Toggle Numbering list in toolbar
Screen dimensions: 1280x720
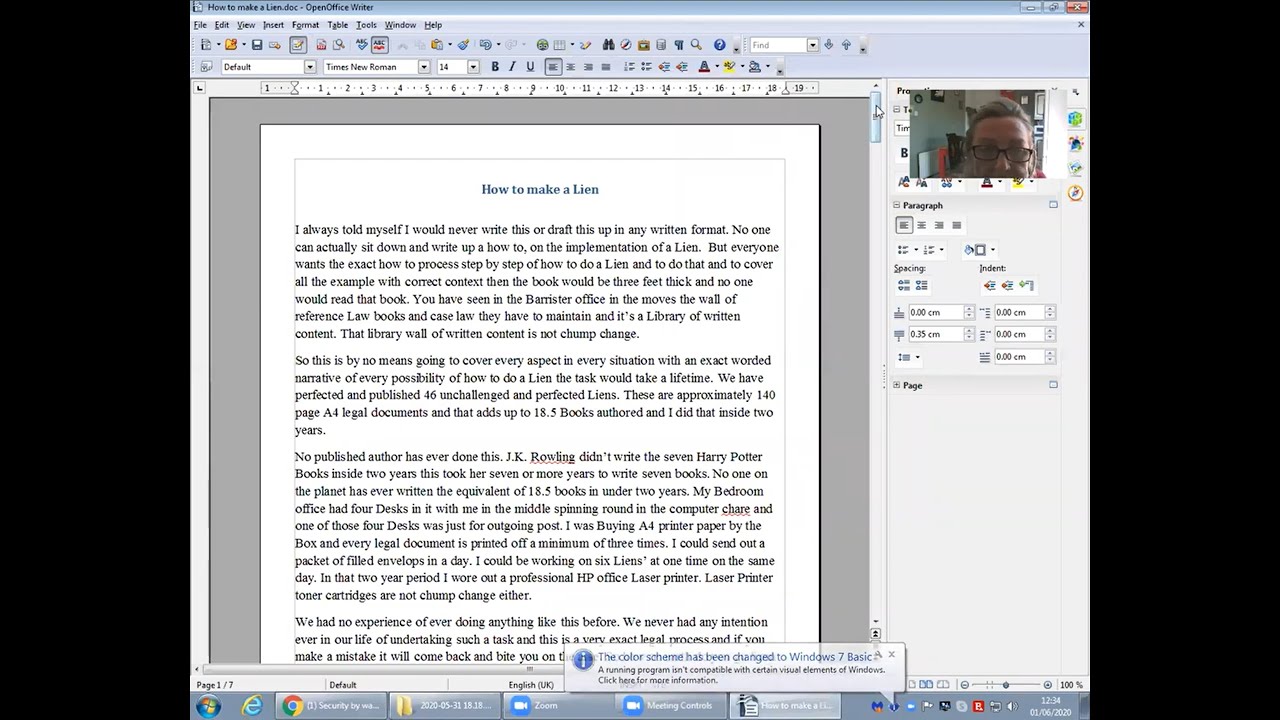point(629,67)
